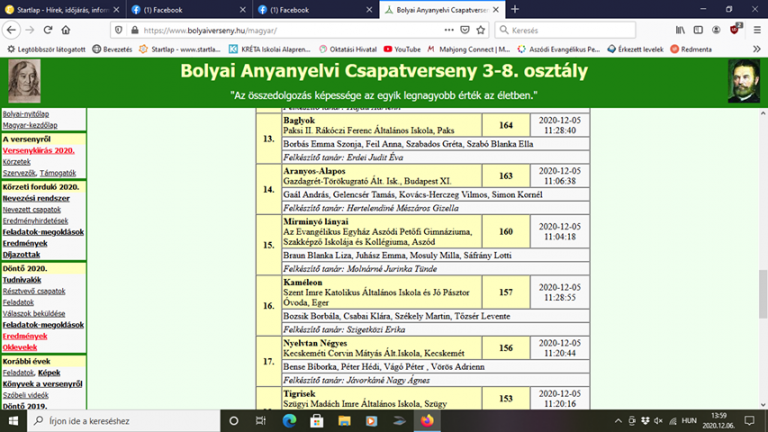Open Válaszok beküldése link

(x=34, y=313)
